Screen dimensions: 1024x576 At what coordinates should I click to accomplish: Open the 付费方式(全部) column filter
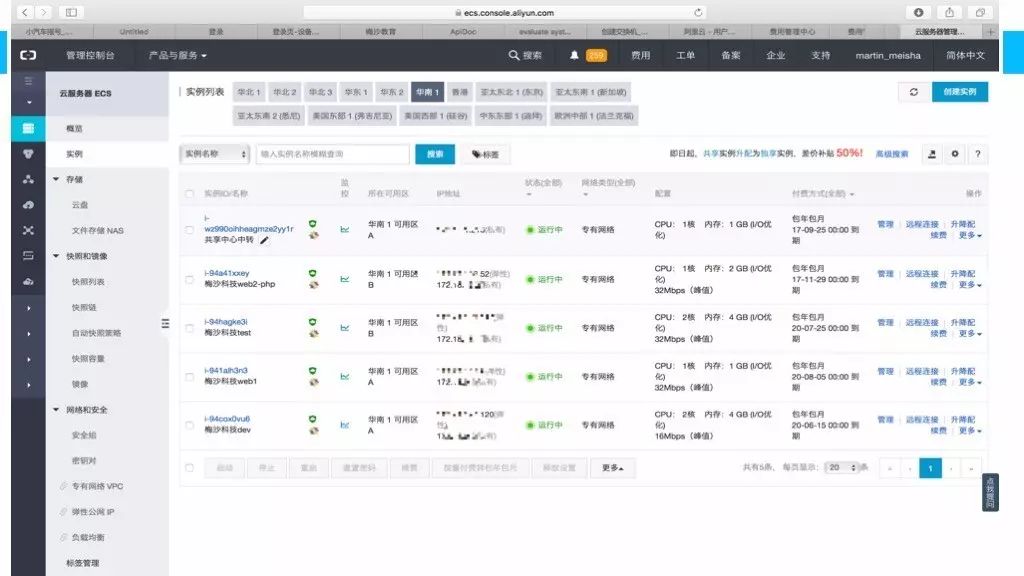[x=823, y=194]
